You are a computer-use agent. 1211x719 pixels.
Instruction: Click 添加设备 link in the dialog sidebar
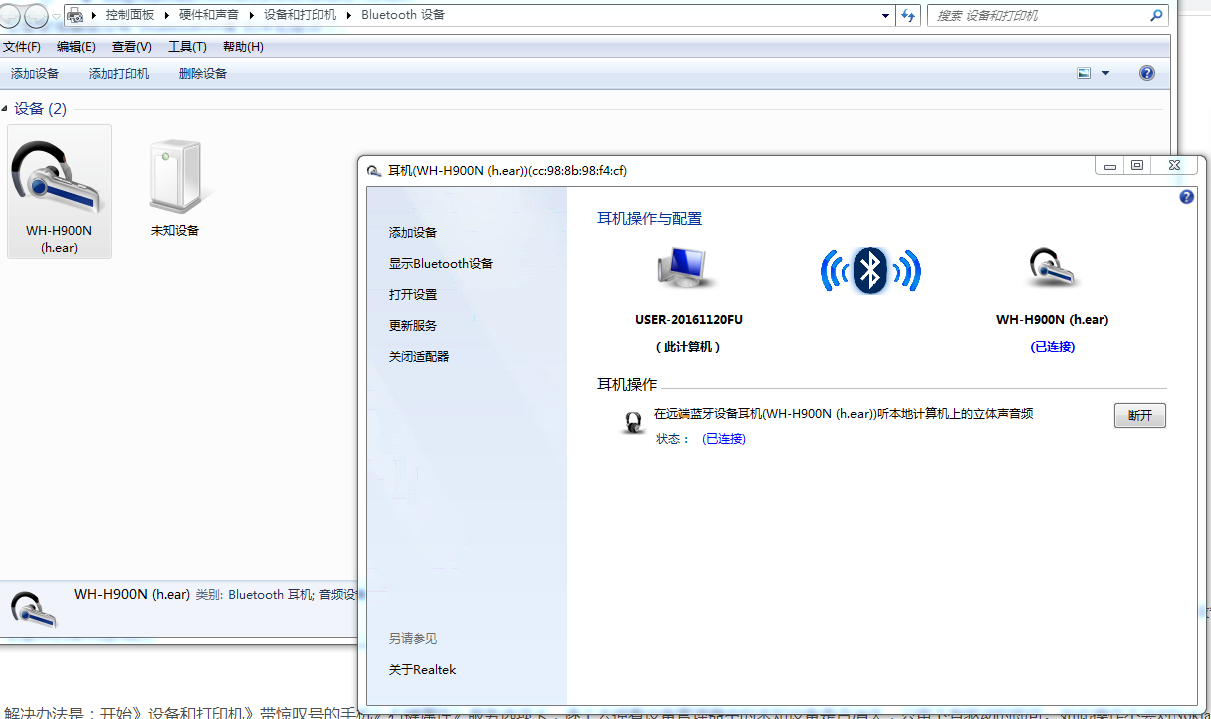pyautogui.click(x=413, y=232)
